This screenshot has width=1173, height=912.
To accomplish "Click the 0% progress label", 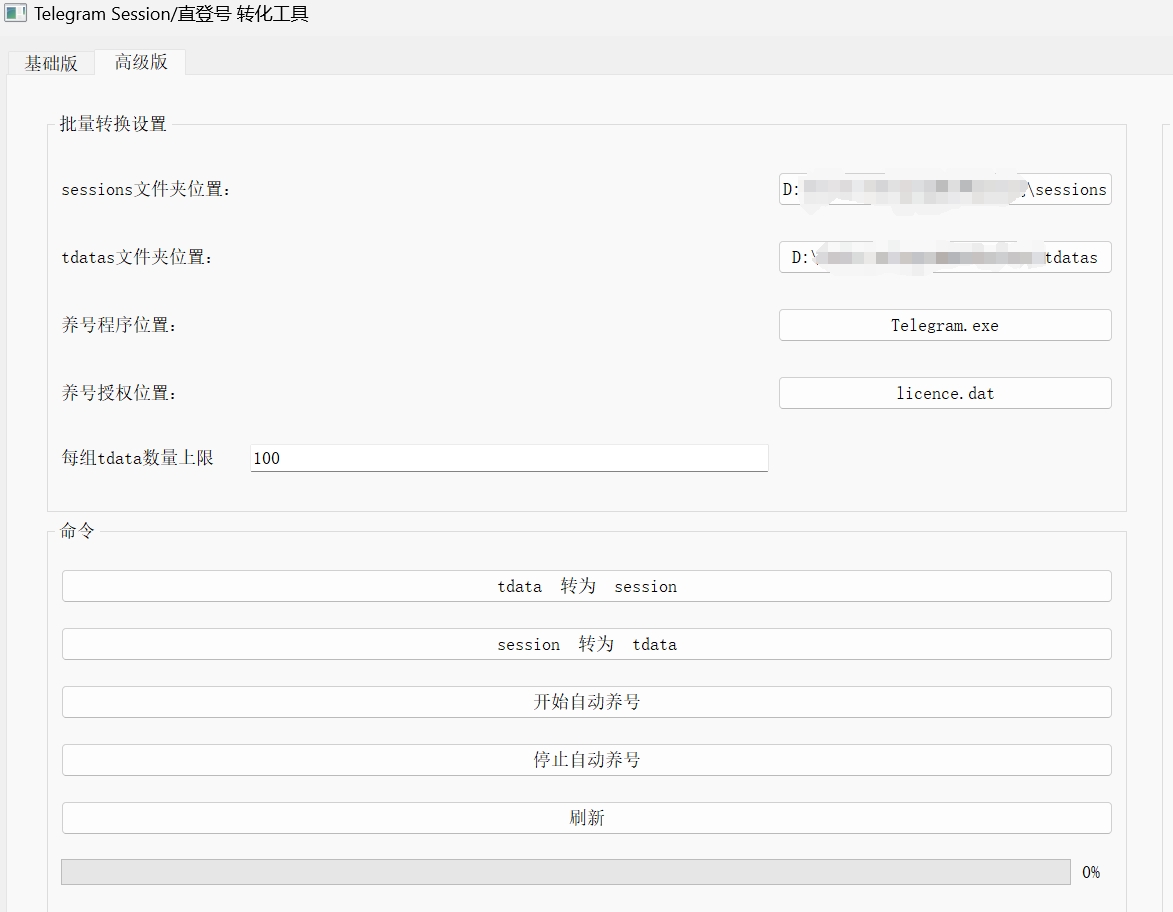I will [1091, 872].
